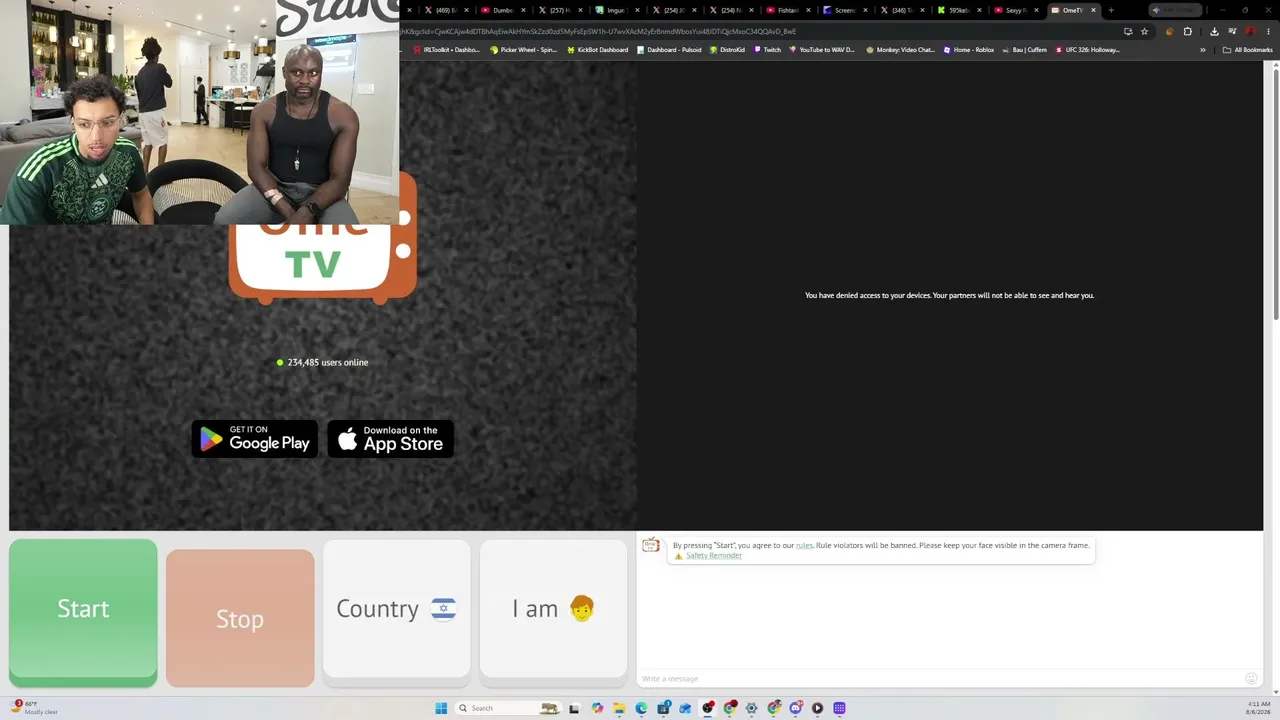Screen dimensions: 1280x720
Task: Switch to the Screen browser tab
Action: [x=844, y=10]
